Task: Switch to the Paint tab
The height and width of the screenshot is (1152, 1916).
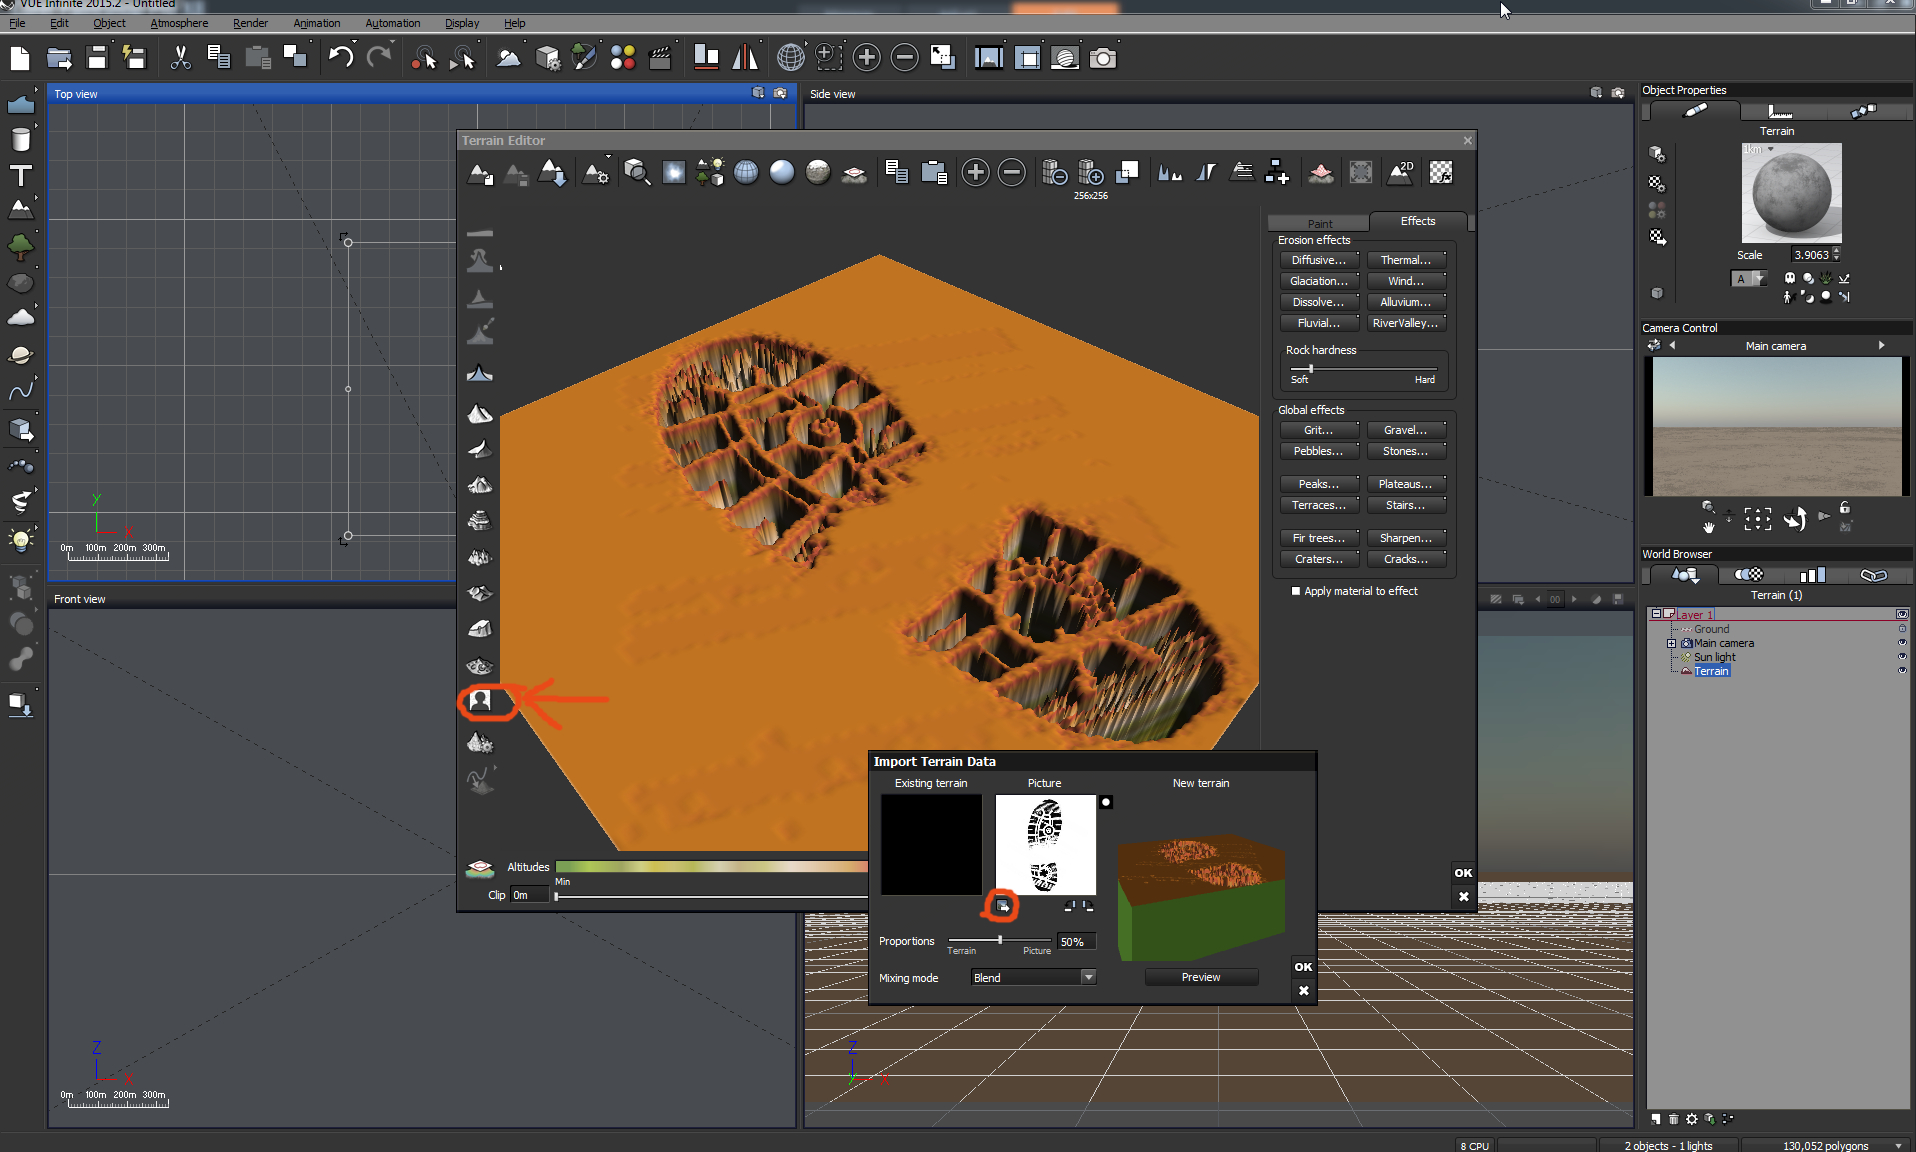Action: 1319,223
